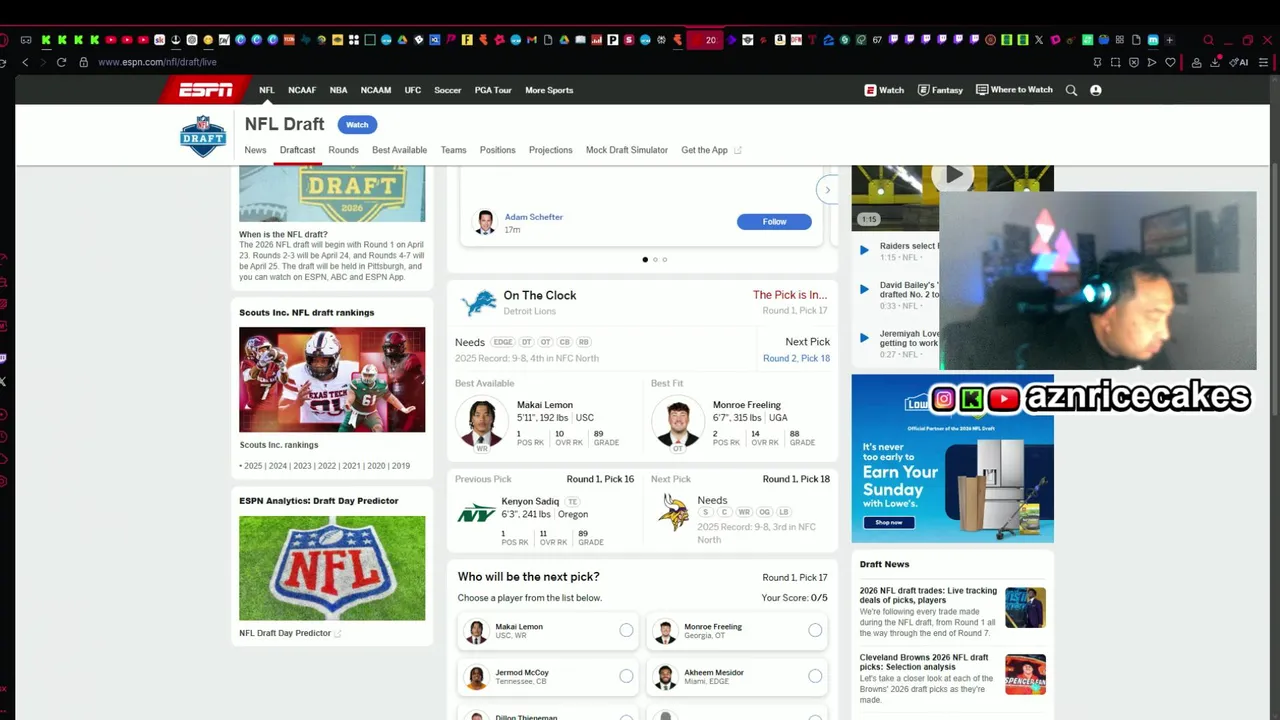The width and height of the screenshot is (1280, 720).
Task: Open the Mock Draft Simulator tab
Action: coord(627,150)
